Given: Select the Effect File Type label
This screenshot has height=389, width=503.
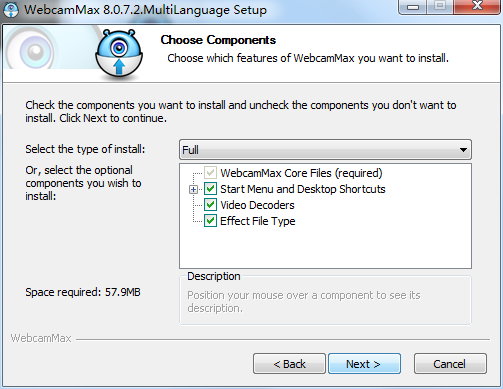Looking at the screenshot, I should coord(258,221).
